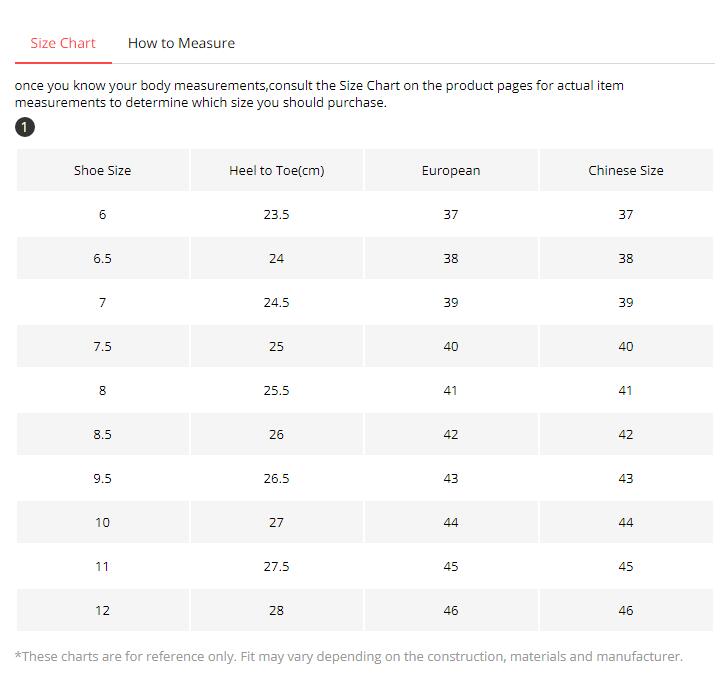Select shoe size 6 cell
726x687 pixels.
click(x=102, y=214)
